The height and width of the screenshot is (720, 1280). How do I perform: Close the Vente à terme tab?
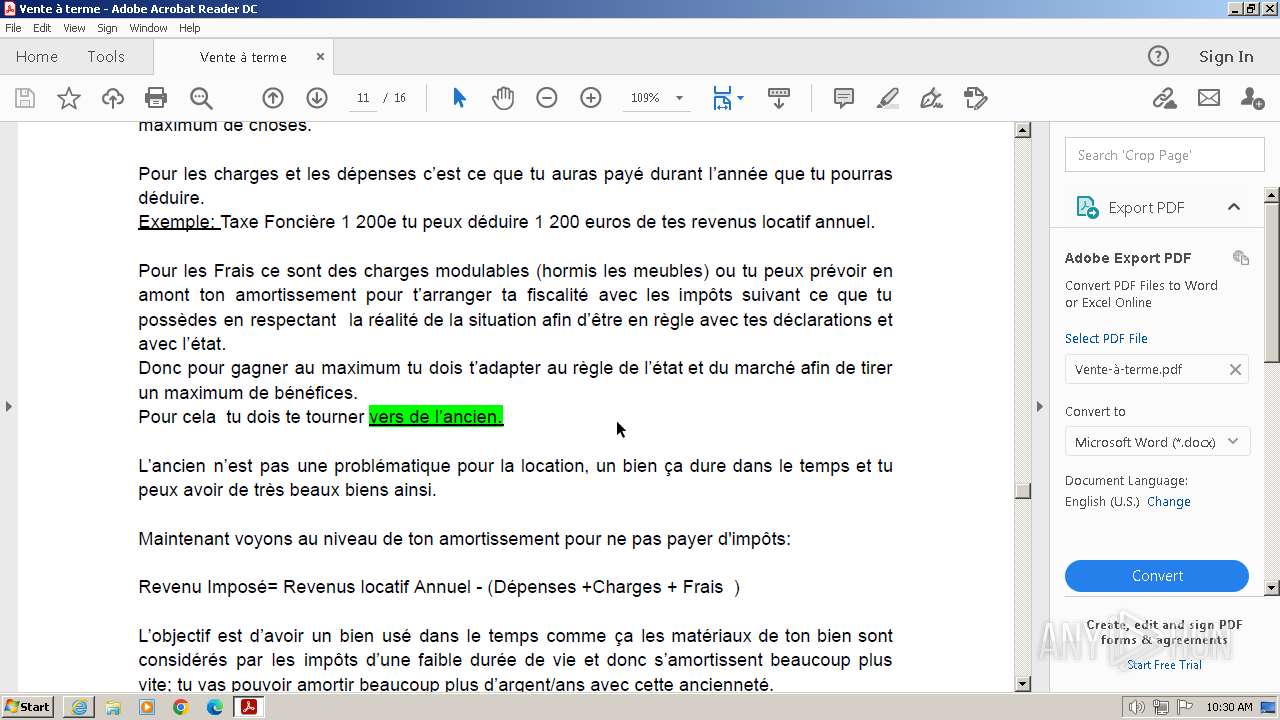click(320, 57)
